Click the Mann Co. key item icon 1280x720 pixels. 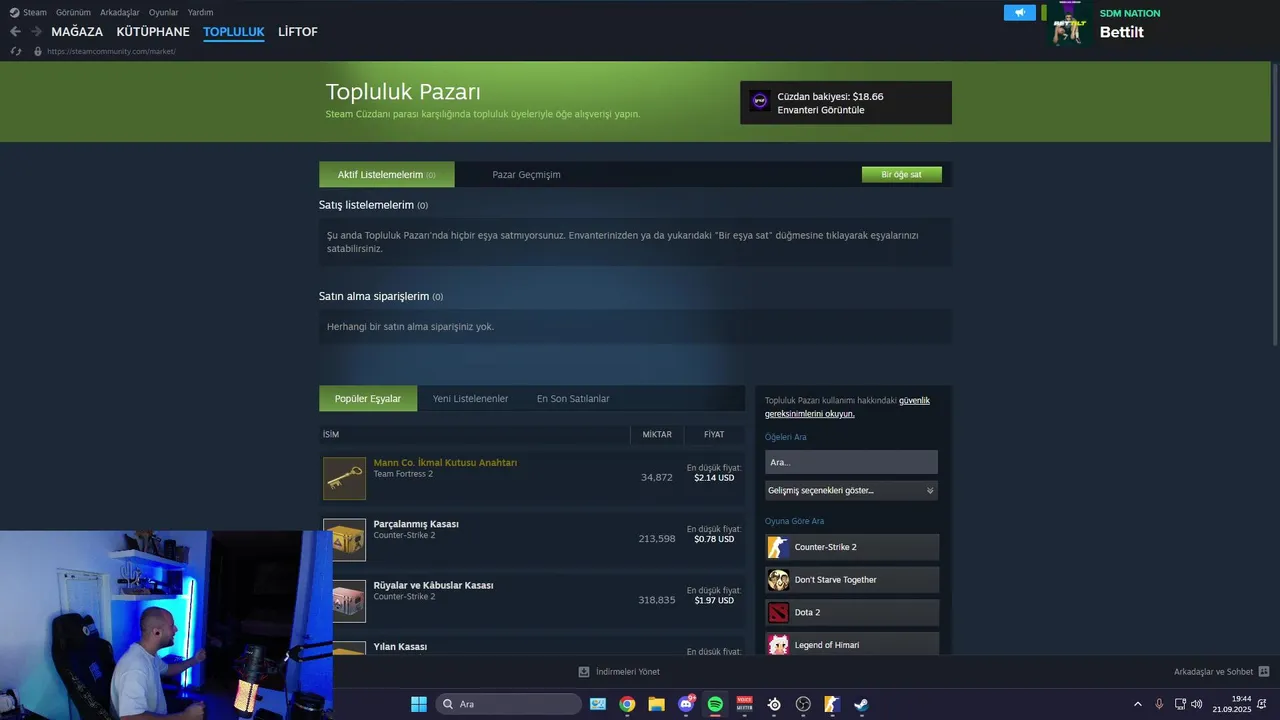pos(344,478)
